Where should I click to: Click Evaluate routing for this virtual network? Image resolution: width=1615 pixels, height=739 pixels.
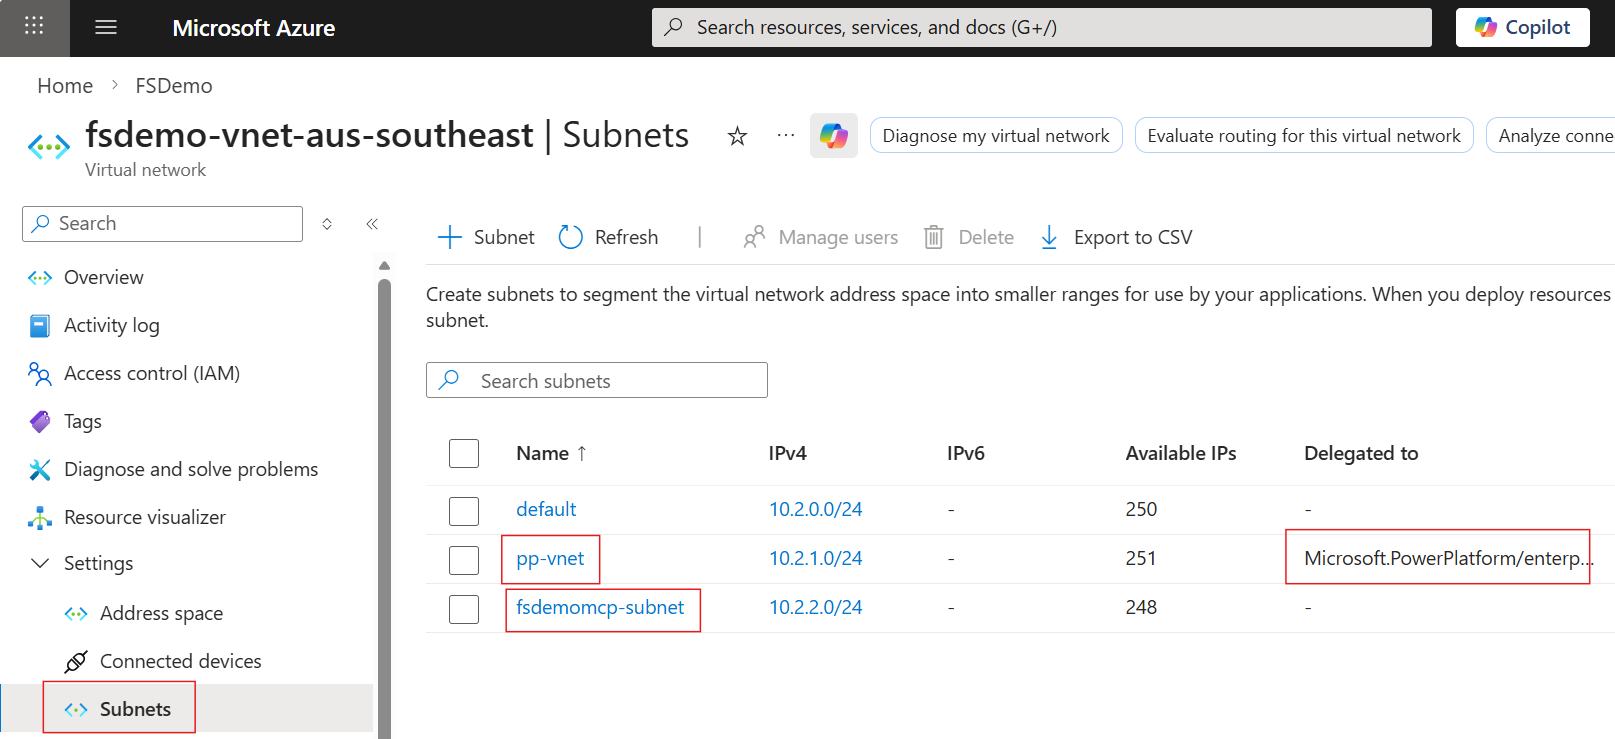coord(1304,135)
